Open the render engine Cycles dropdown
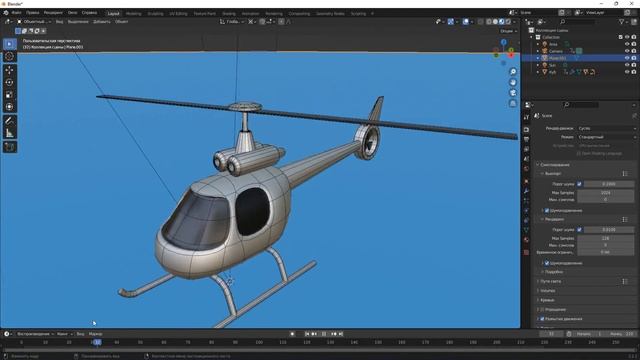Viewport: 640px width, 360px height. pos(607,129)
